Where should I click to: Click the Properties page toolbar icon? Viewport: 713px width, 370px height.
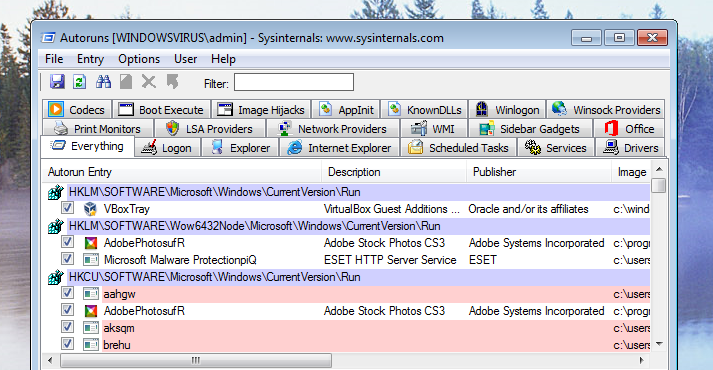point(126,82)
